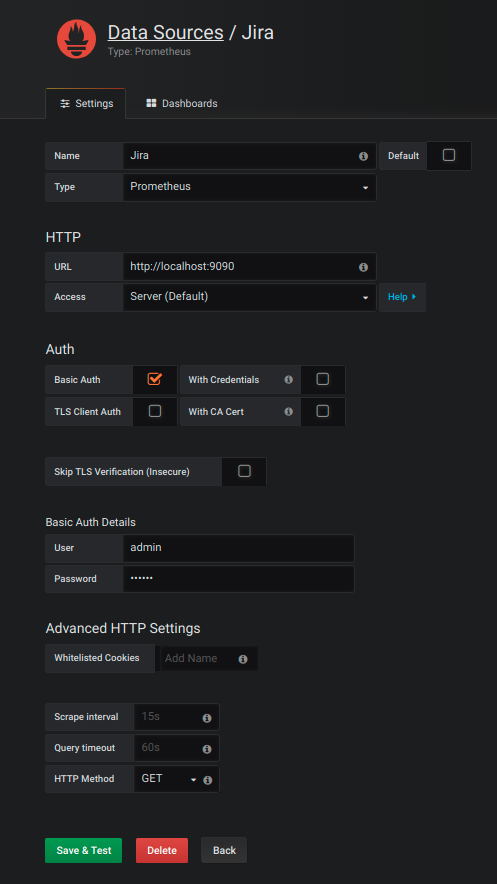Click the 'Type: Prometheus' subtitle text
The width and height of the screenshot is (497, 884).
[x=149, y=52]
